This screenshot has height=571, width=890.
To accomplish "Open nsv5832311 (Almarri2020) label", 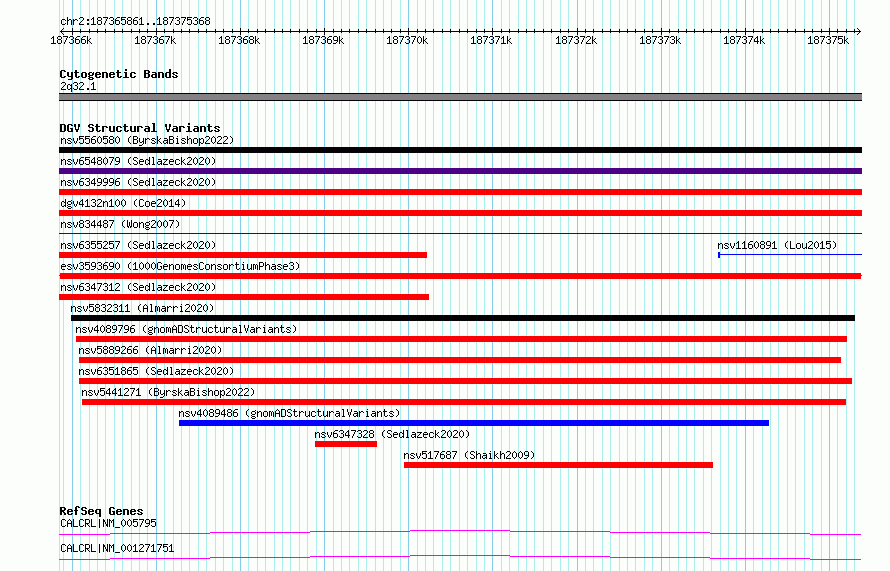I will (142, 308).
